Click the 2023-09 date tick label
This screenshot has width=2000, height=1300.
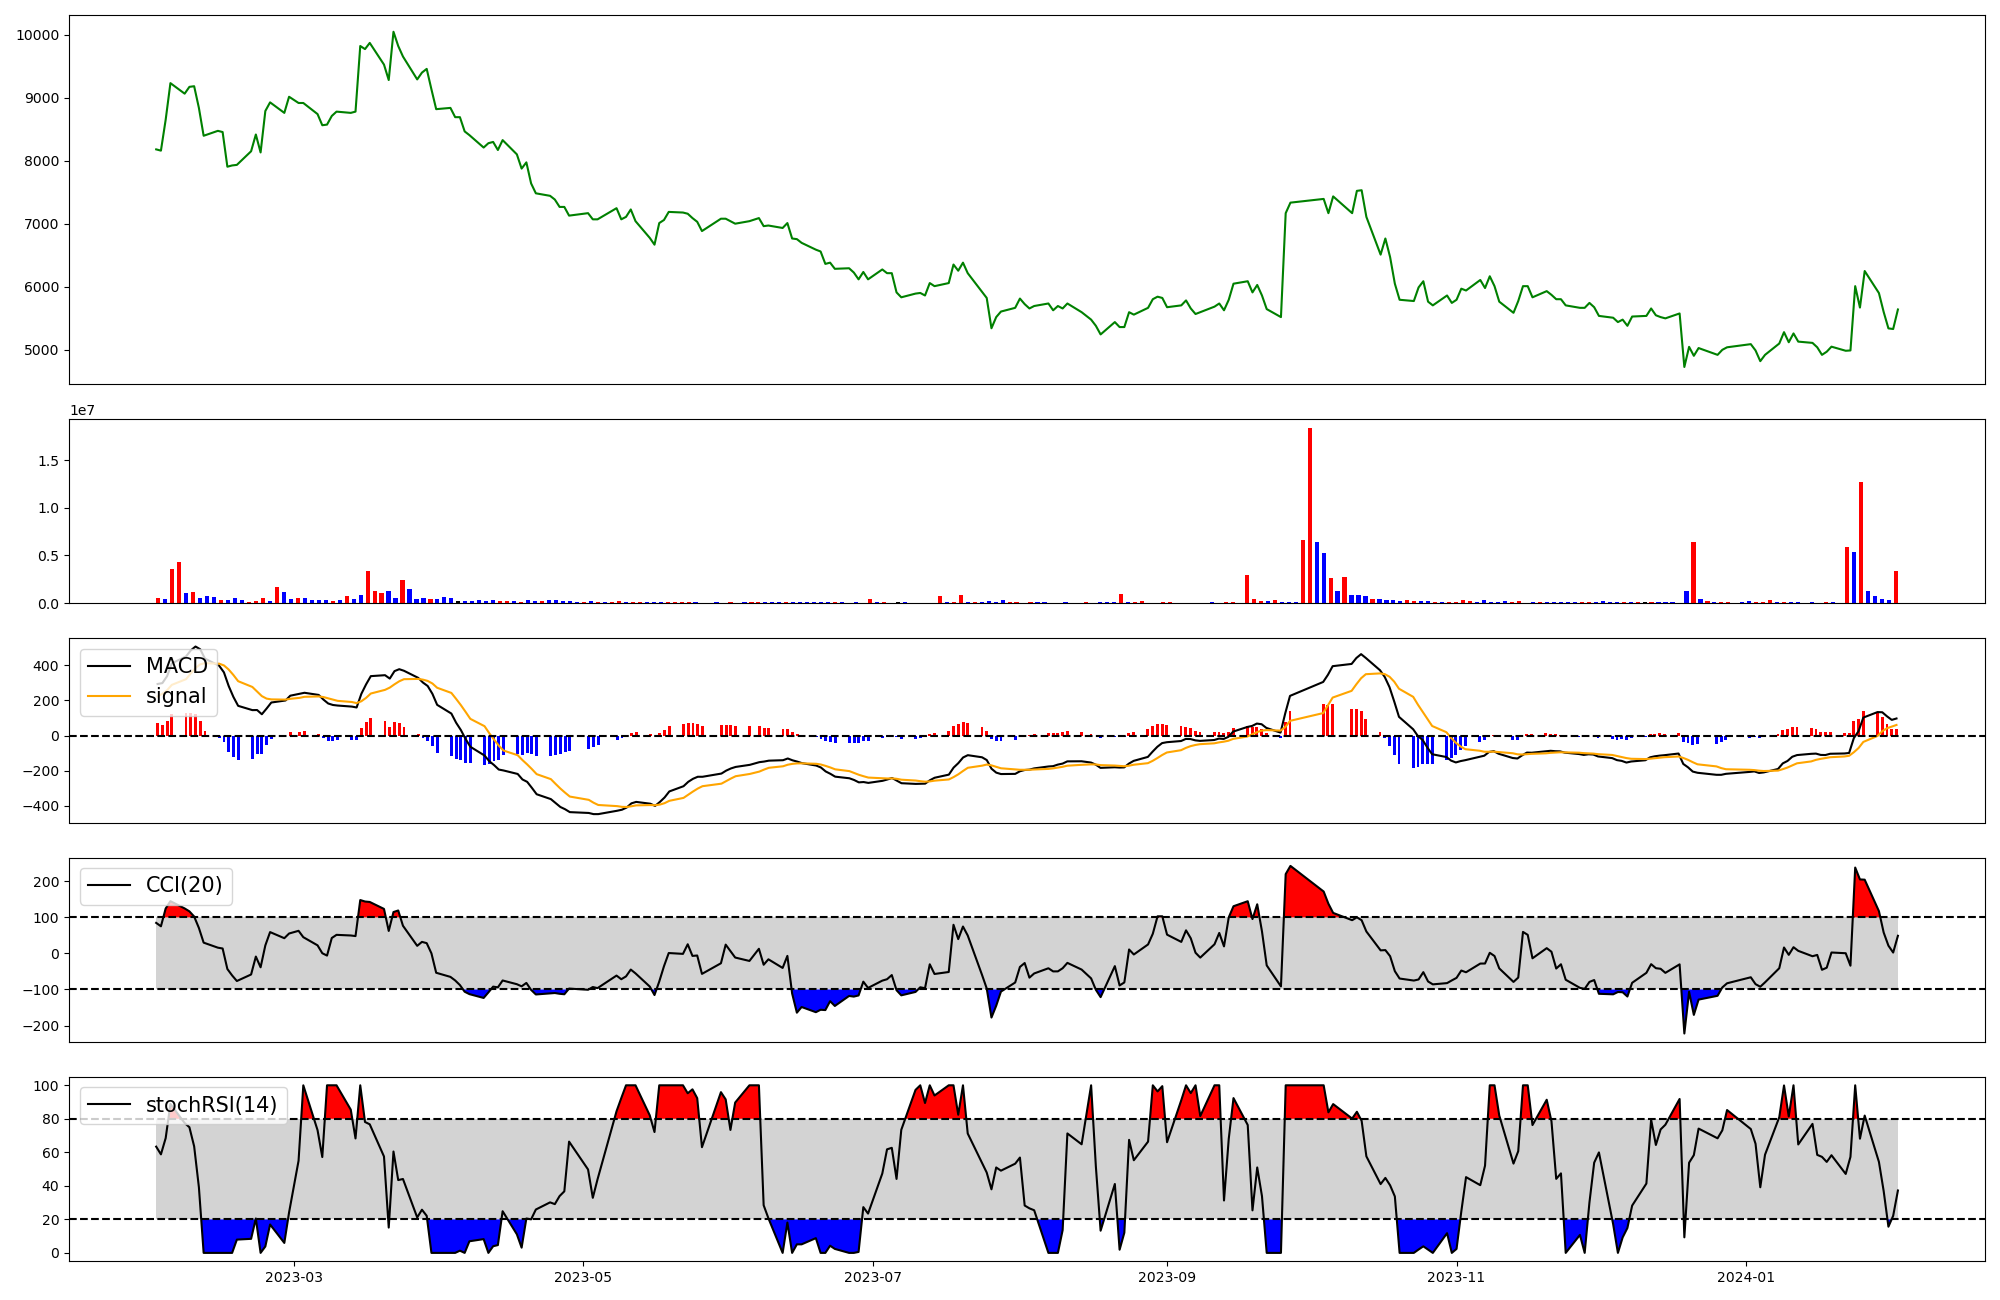(1167, 1277)
